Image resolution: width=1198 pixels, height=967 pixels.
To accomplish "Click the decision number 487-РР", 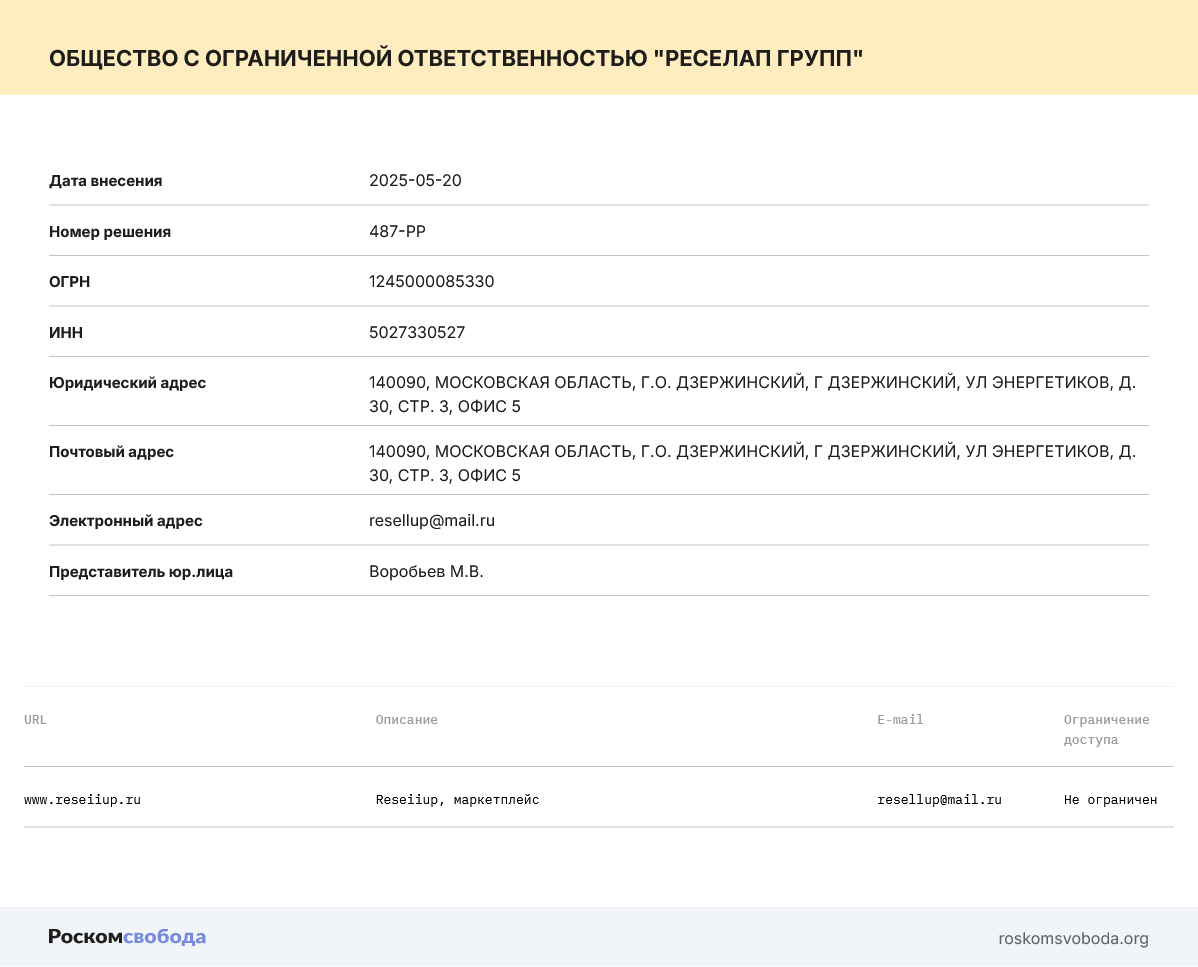I will click(397, 231).
